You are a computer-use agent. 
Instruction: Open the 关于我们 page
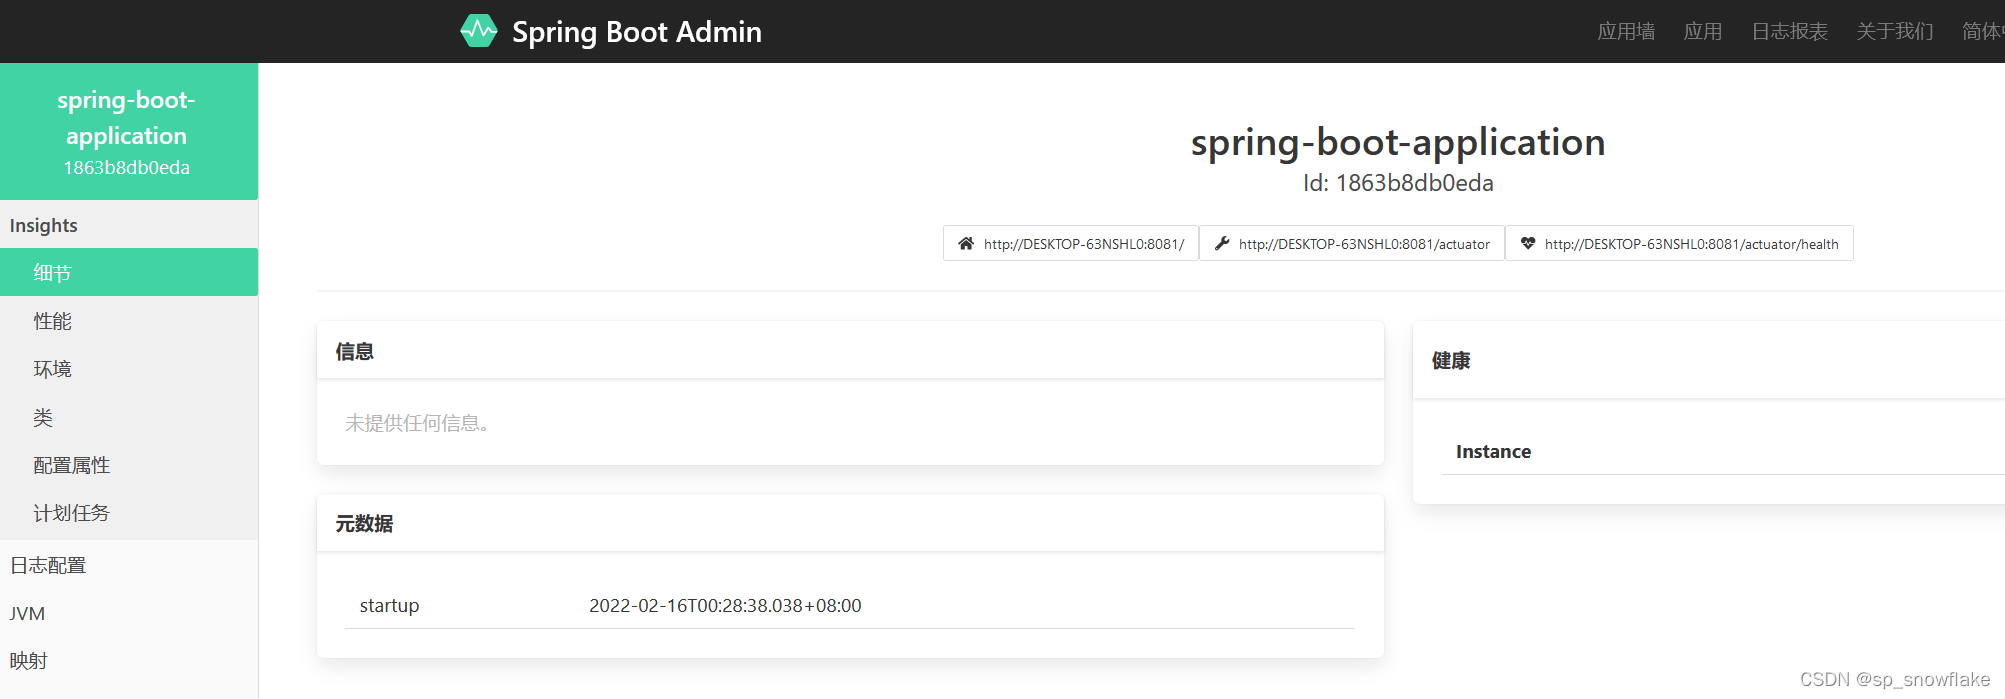(1895, 31)
